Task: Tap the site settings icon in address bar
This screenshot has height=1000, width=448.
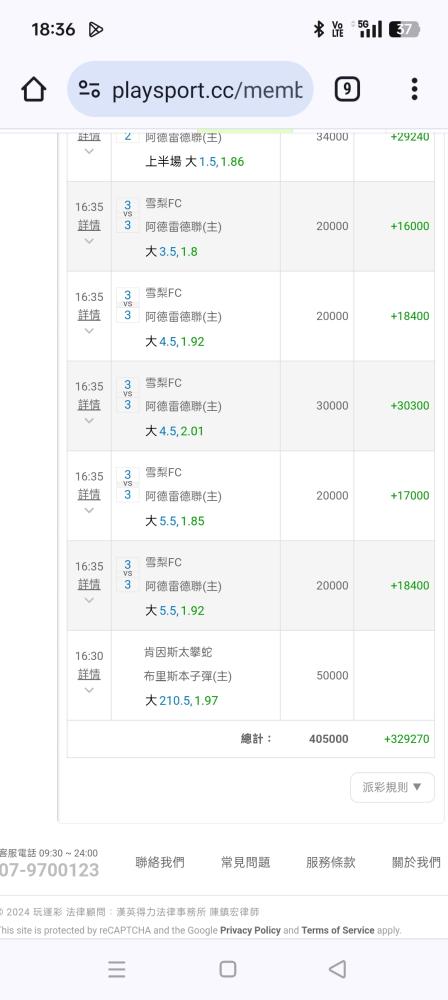Action: [x=89, y=89]
